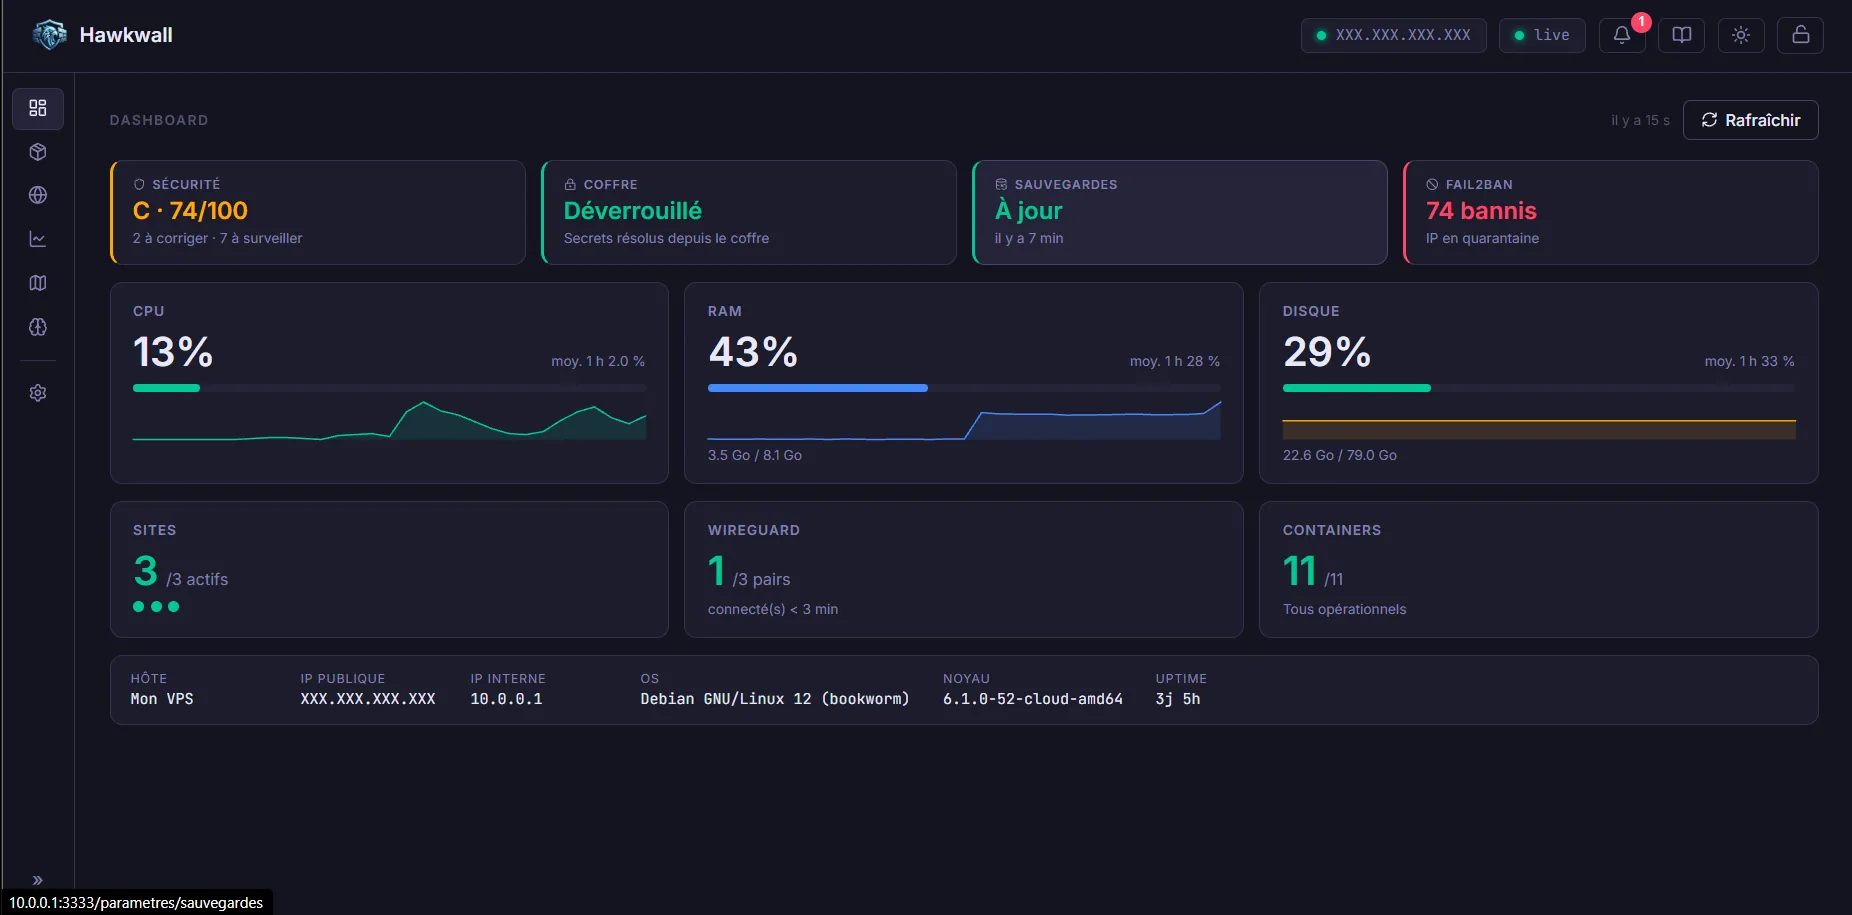Click the Disque usage progress bar
This screenshot has width=1852, height=915.
1539,388
